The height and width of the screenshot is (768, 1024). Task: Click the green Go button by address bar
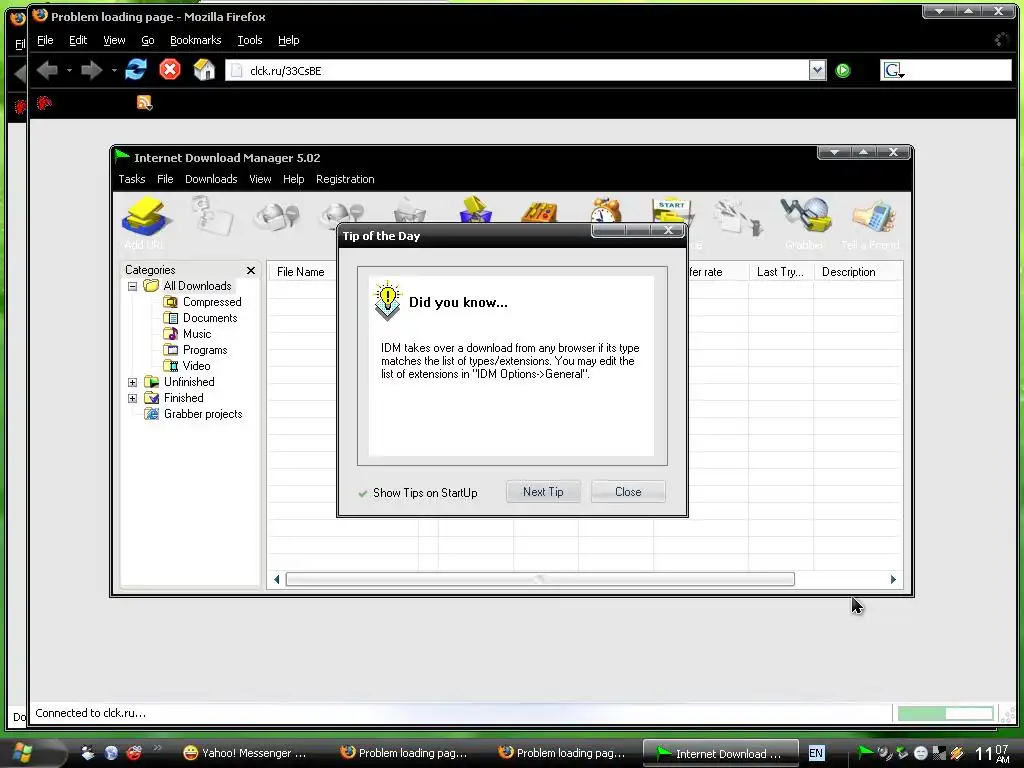[843, 71]
